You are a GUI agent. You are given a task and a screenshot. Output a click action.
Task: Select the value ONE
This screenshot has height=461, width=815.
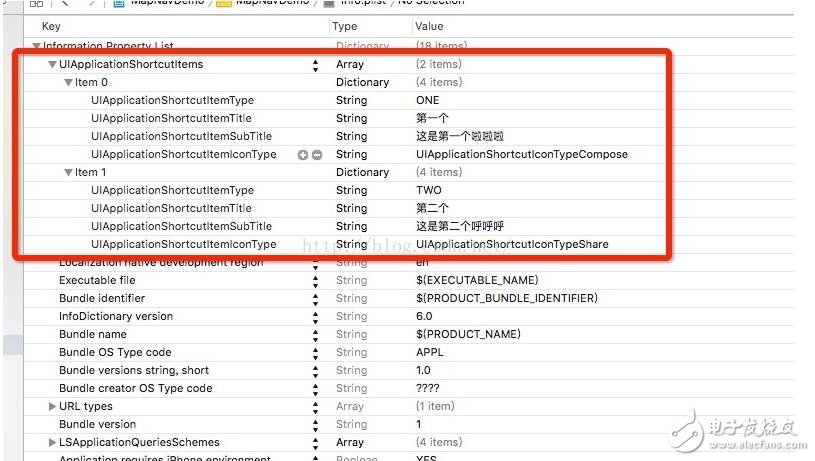tap(428, 100)
